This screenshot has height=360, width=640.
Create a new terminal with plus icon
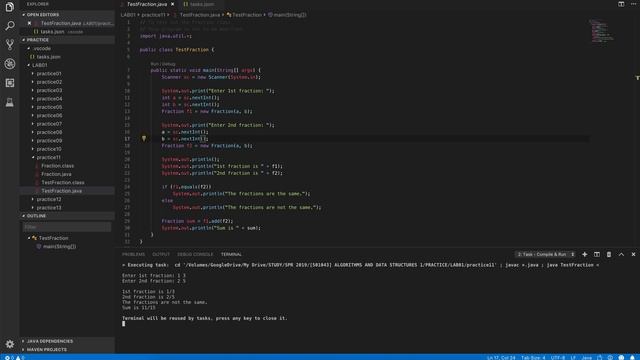click(x=584, y=254)
